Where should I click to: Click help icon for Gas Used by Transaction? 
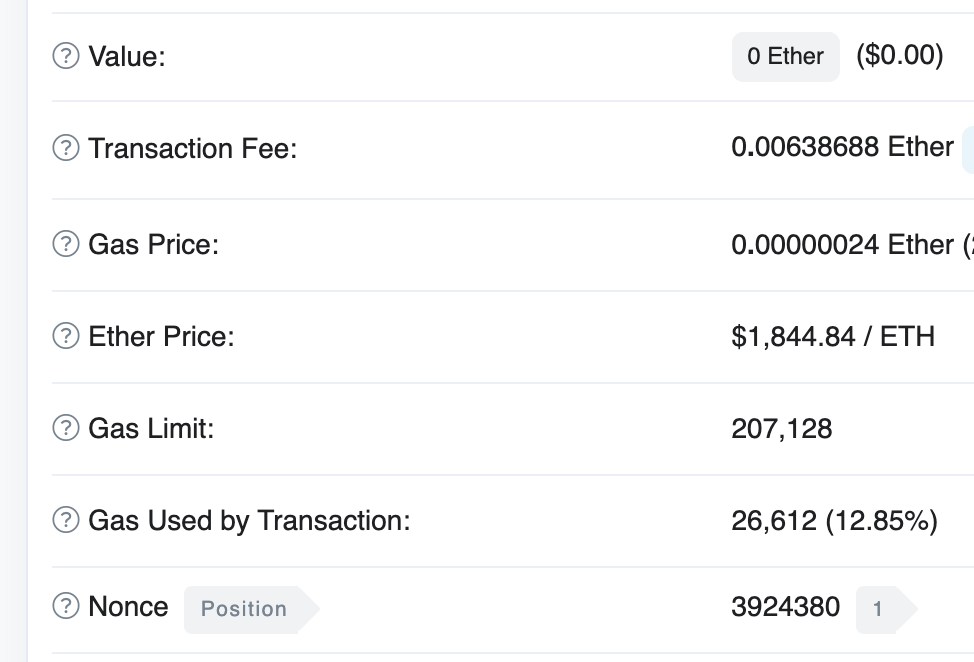(x=66, y=520)
